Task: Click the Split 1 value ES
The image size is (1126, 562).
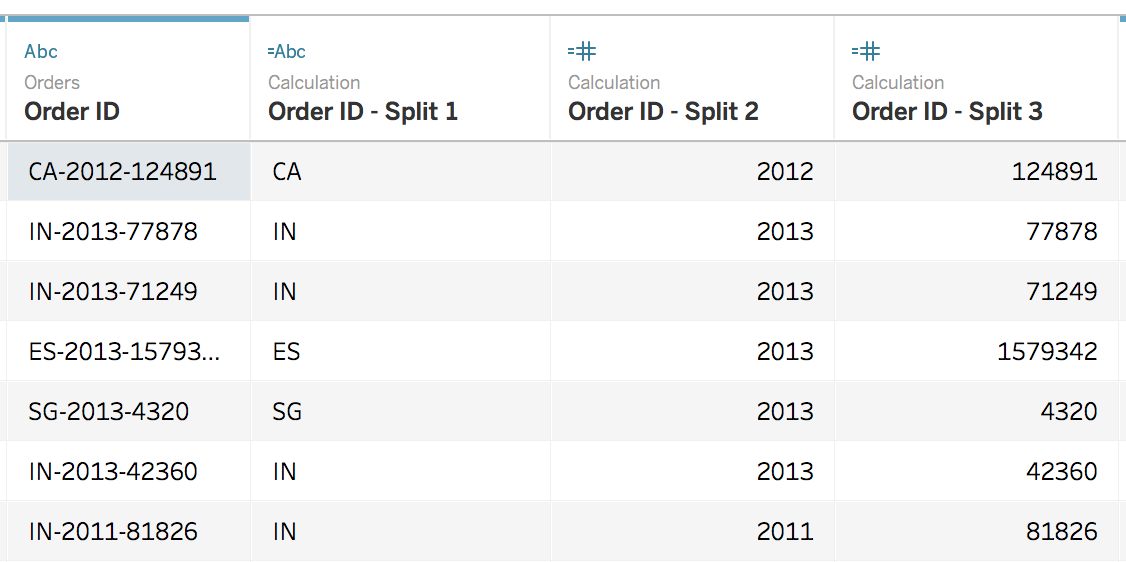Action: 286,352
